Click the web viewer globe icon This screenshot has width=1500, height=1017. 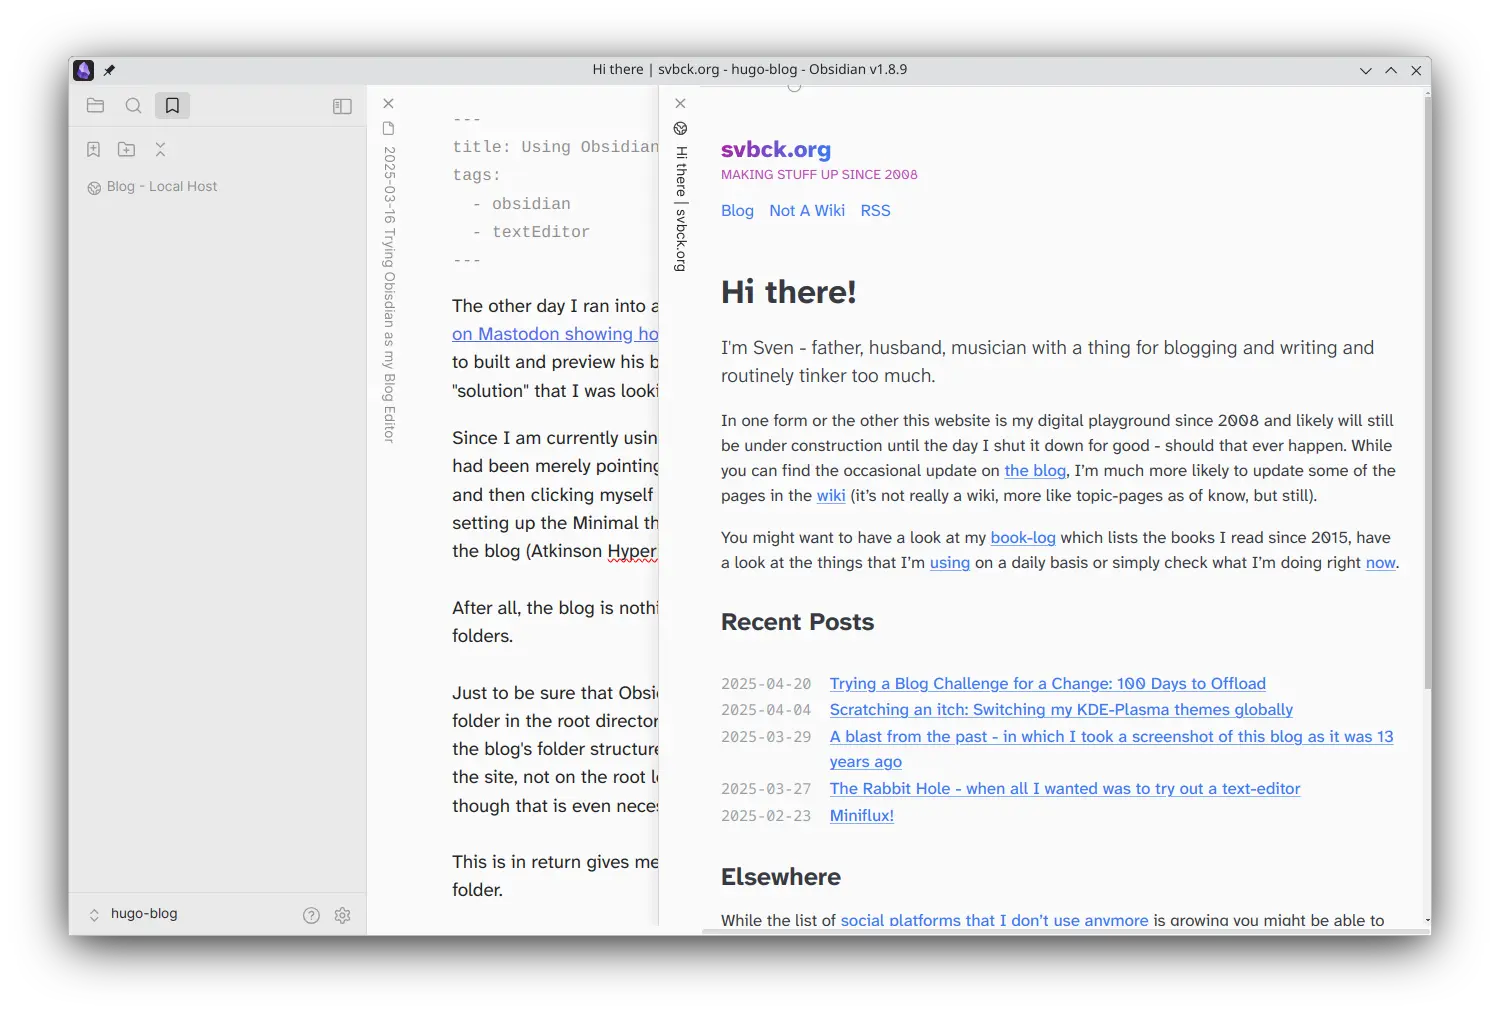(x=681, y=128)
